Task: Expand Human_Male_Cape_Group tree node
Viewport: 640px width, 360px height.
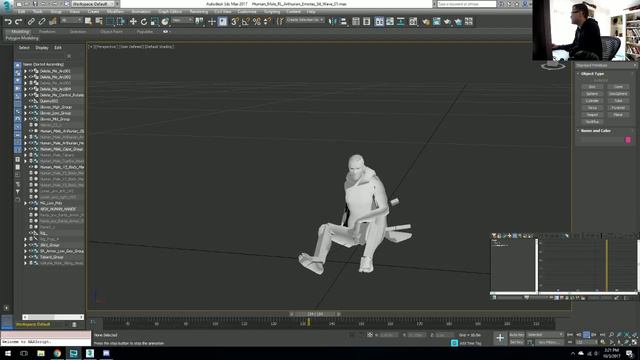Action: 25,149
